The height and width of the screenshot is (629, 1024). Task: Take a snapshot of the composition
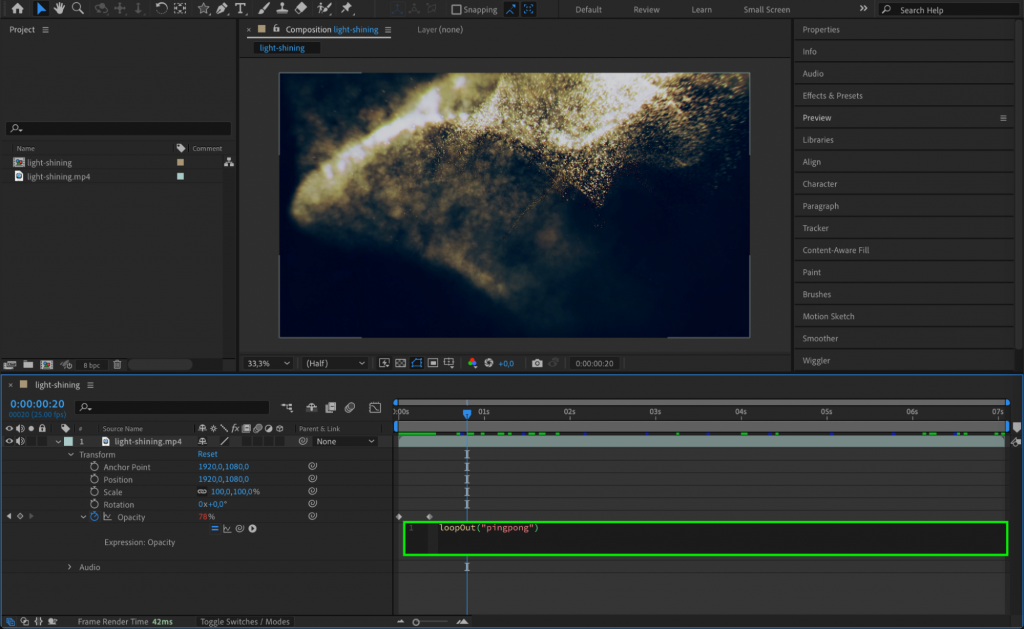(x=537, y=363)
